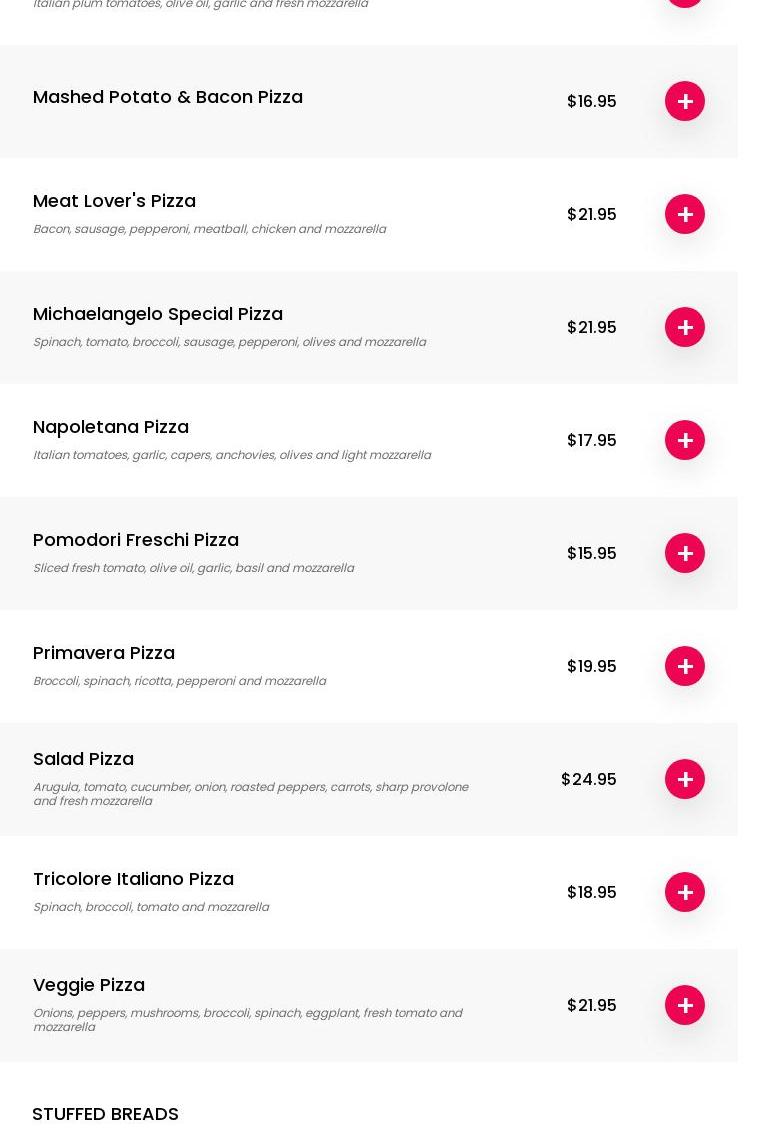
Task: Select the Primavera Pizza heading
Action: coord(104,653)
